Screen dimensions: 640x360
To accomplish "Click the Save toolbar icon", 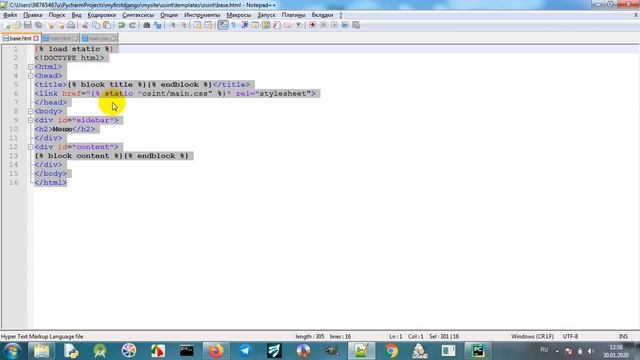I will click(27, 25).
